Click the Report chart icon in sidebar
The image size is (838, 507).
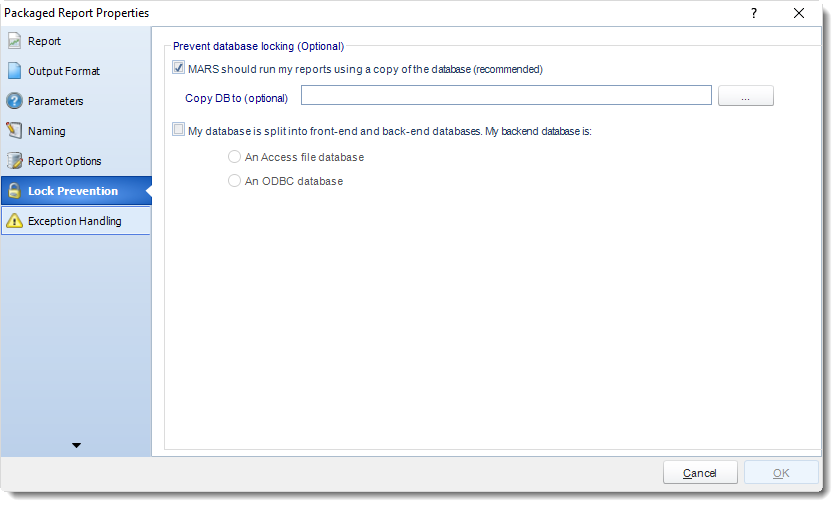(14, 41)
